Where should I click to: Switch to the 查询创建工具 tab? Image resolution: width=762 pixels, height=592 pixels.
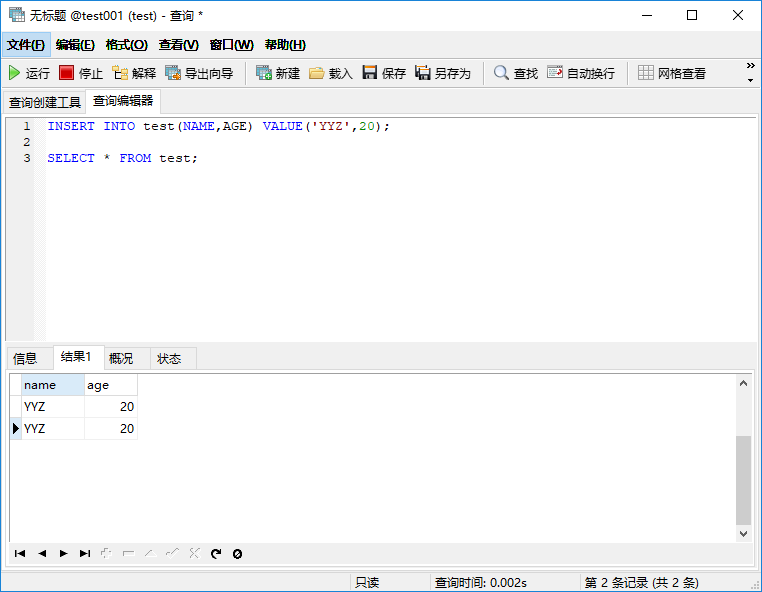coord(45,102)
